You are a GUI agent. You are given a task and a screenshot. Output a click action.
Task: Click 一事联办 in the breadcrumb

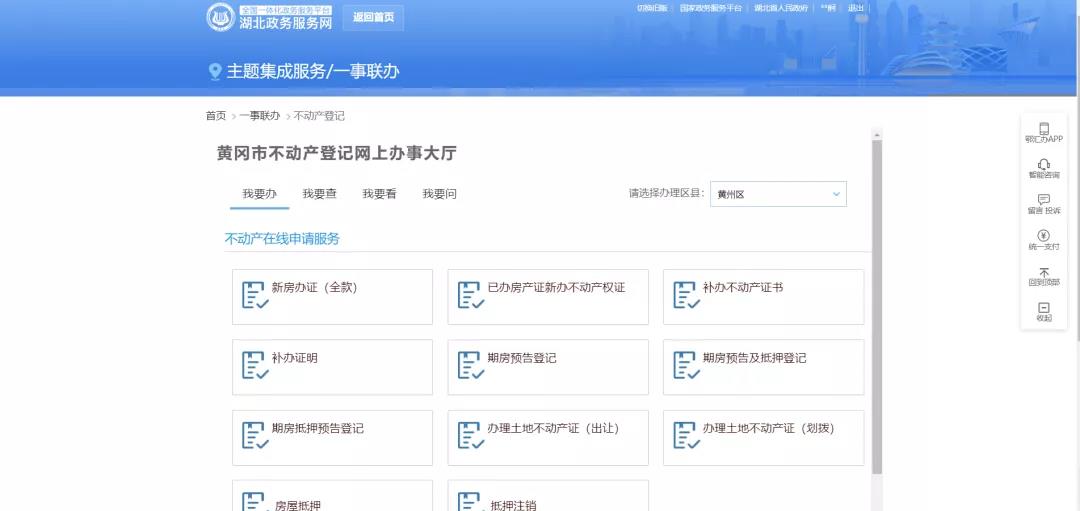259,116
